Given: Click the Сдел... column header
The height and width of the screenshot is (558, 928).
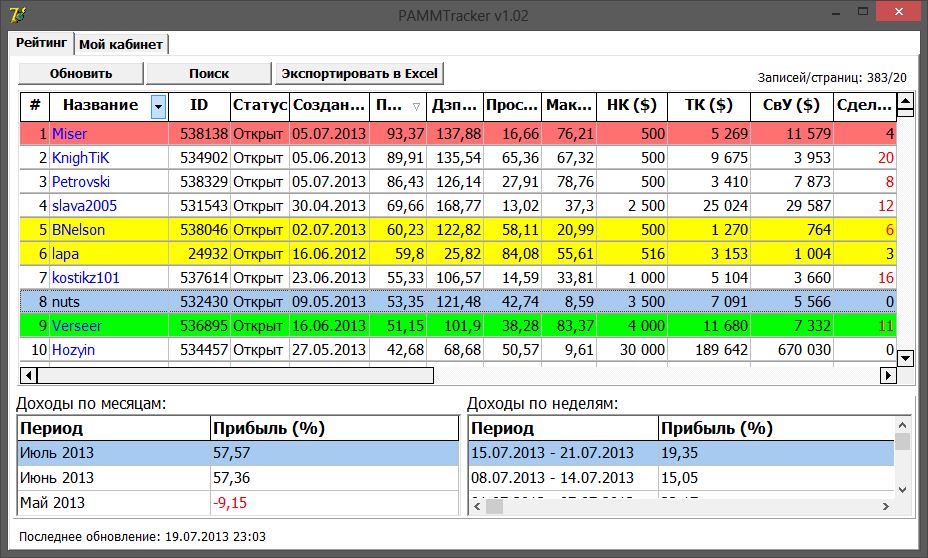Looking at the screenshot, I should click(865, 107).
